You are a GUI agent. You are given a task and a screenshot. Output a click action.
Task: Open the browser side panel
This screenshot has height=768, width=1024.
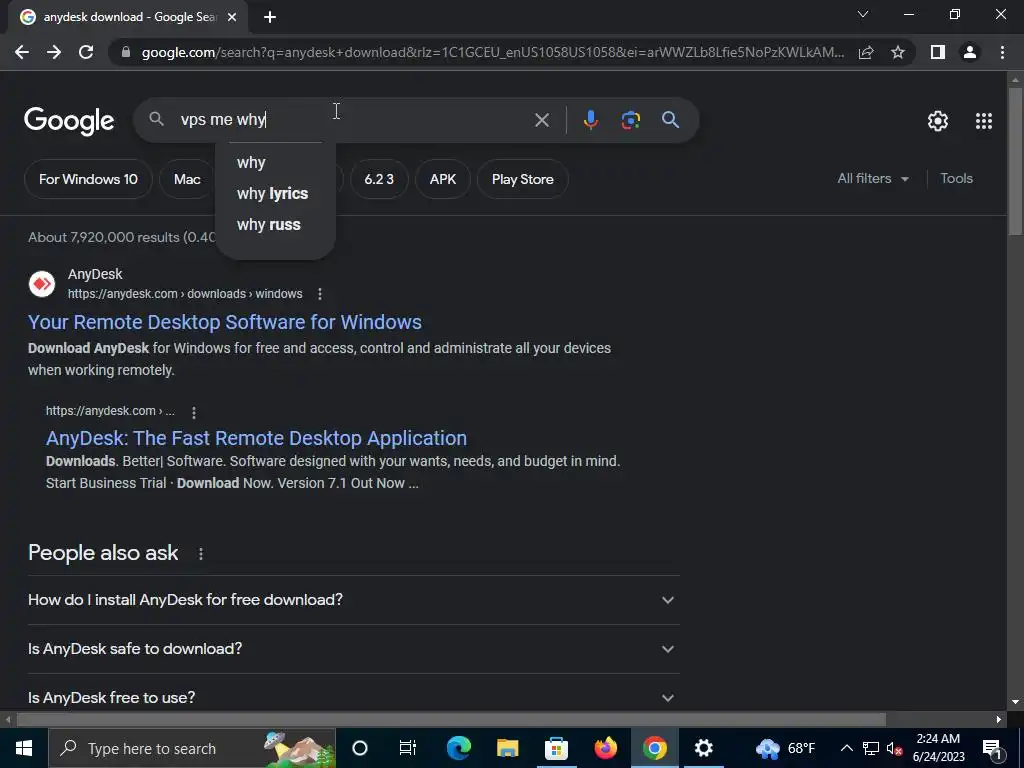pyautogui.click(x=938, y=52)
